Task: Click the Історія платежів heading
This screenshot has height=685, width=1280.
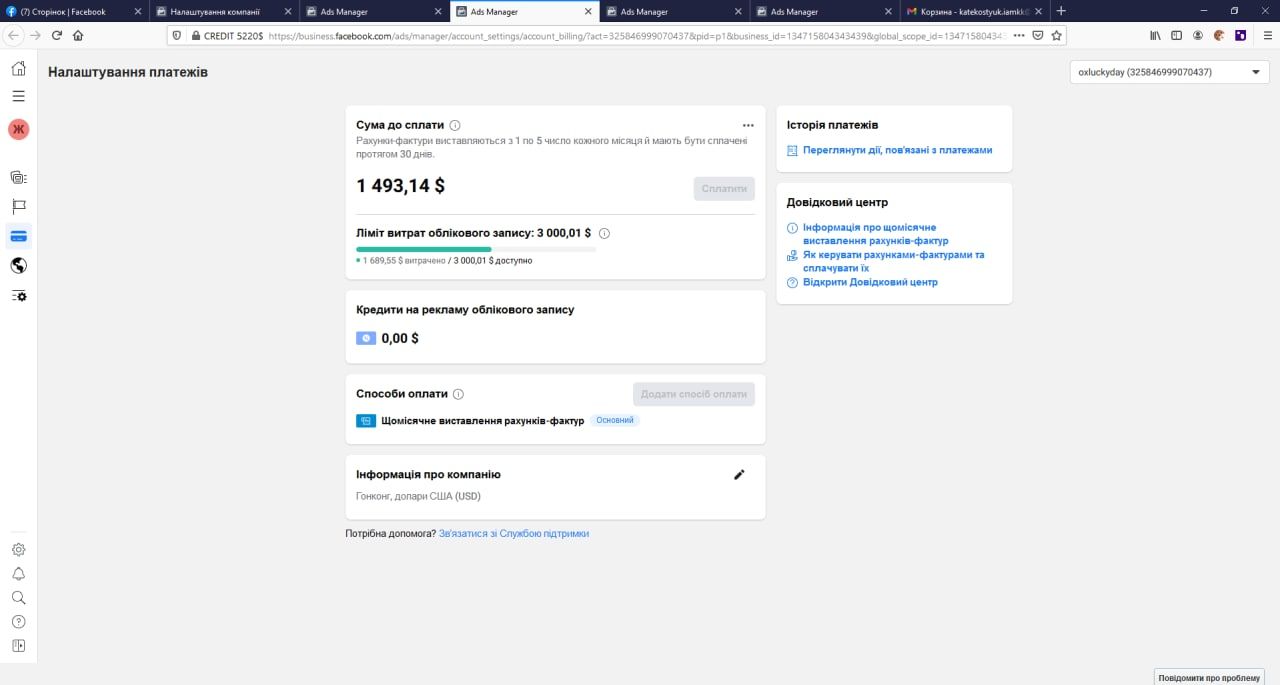Action: 832,125
